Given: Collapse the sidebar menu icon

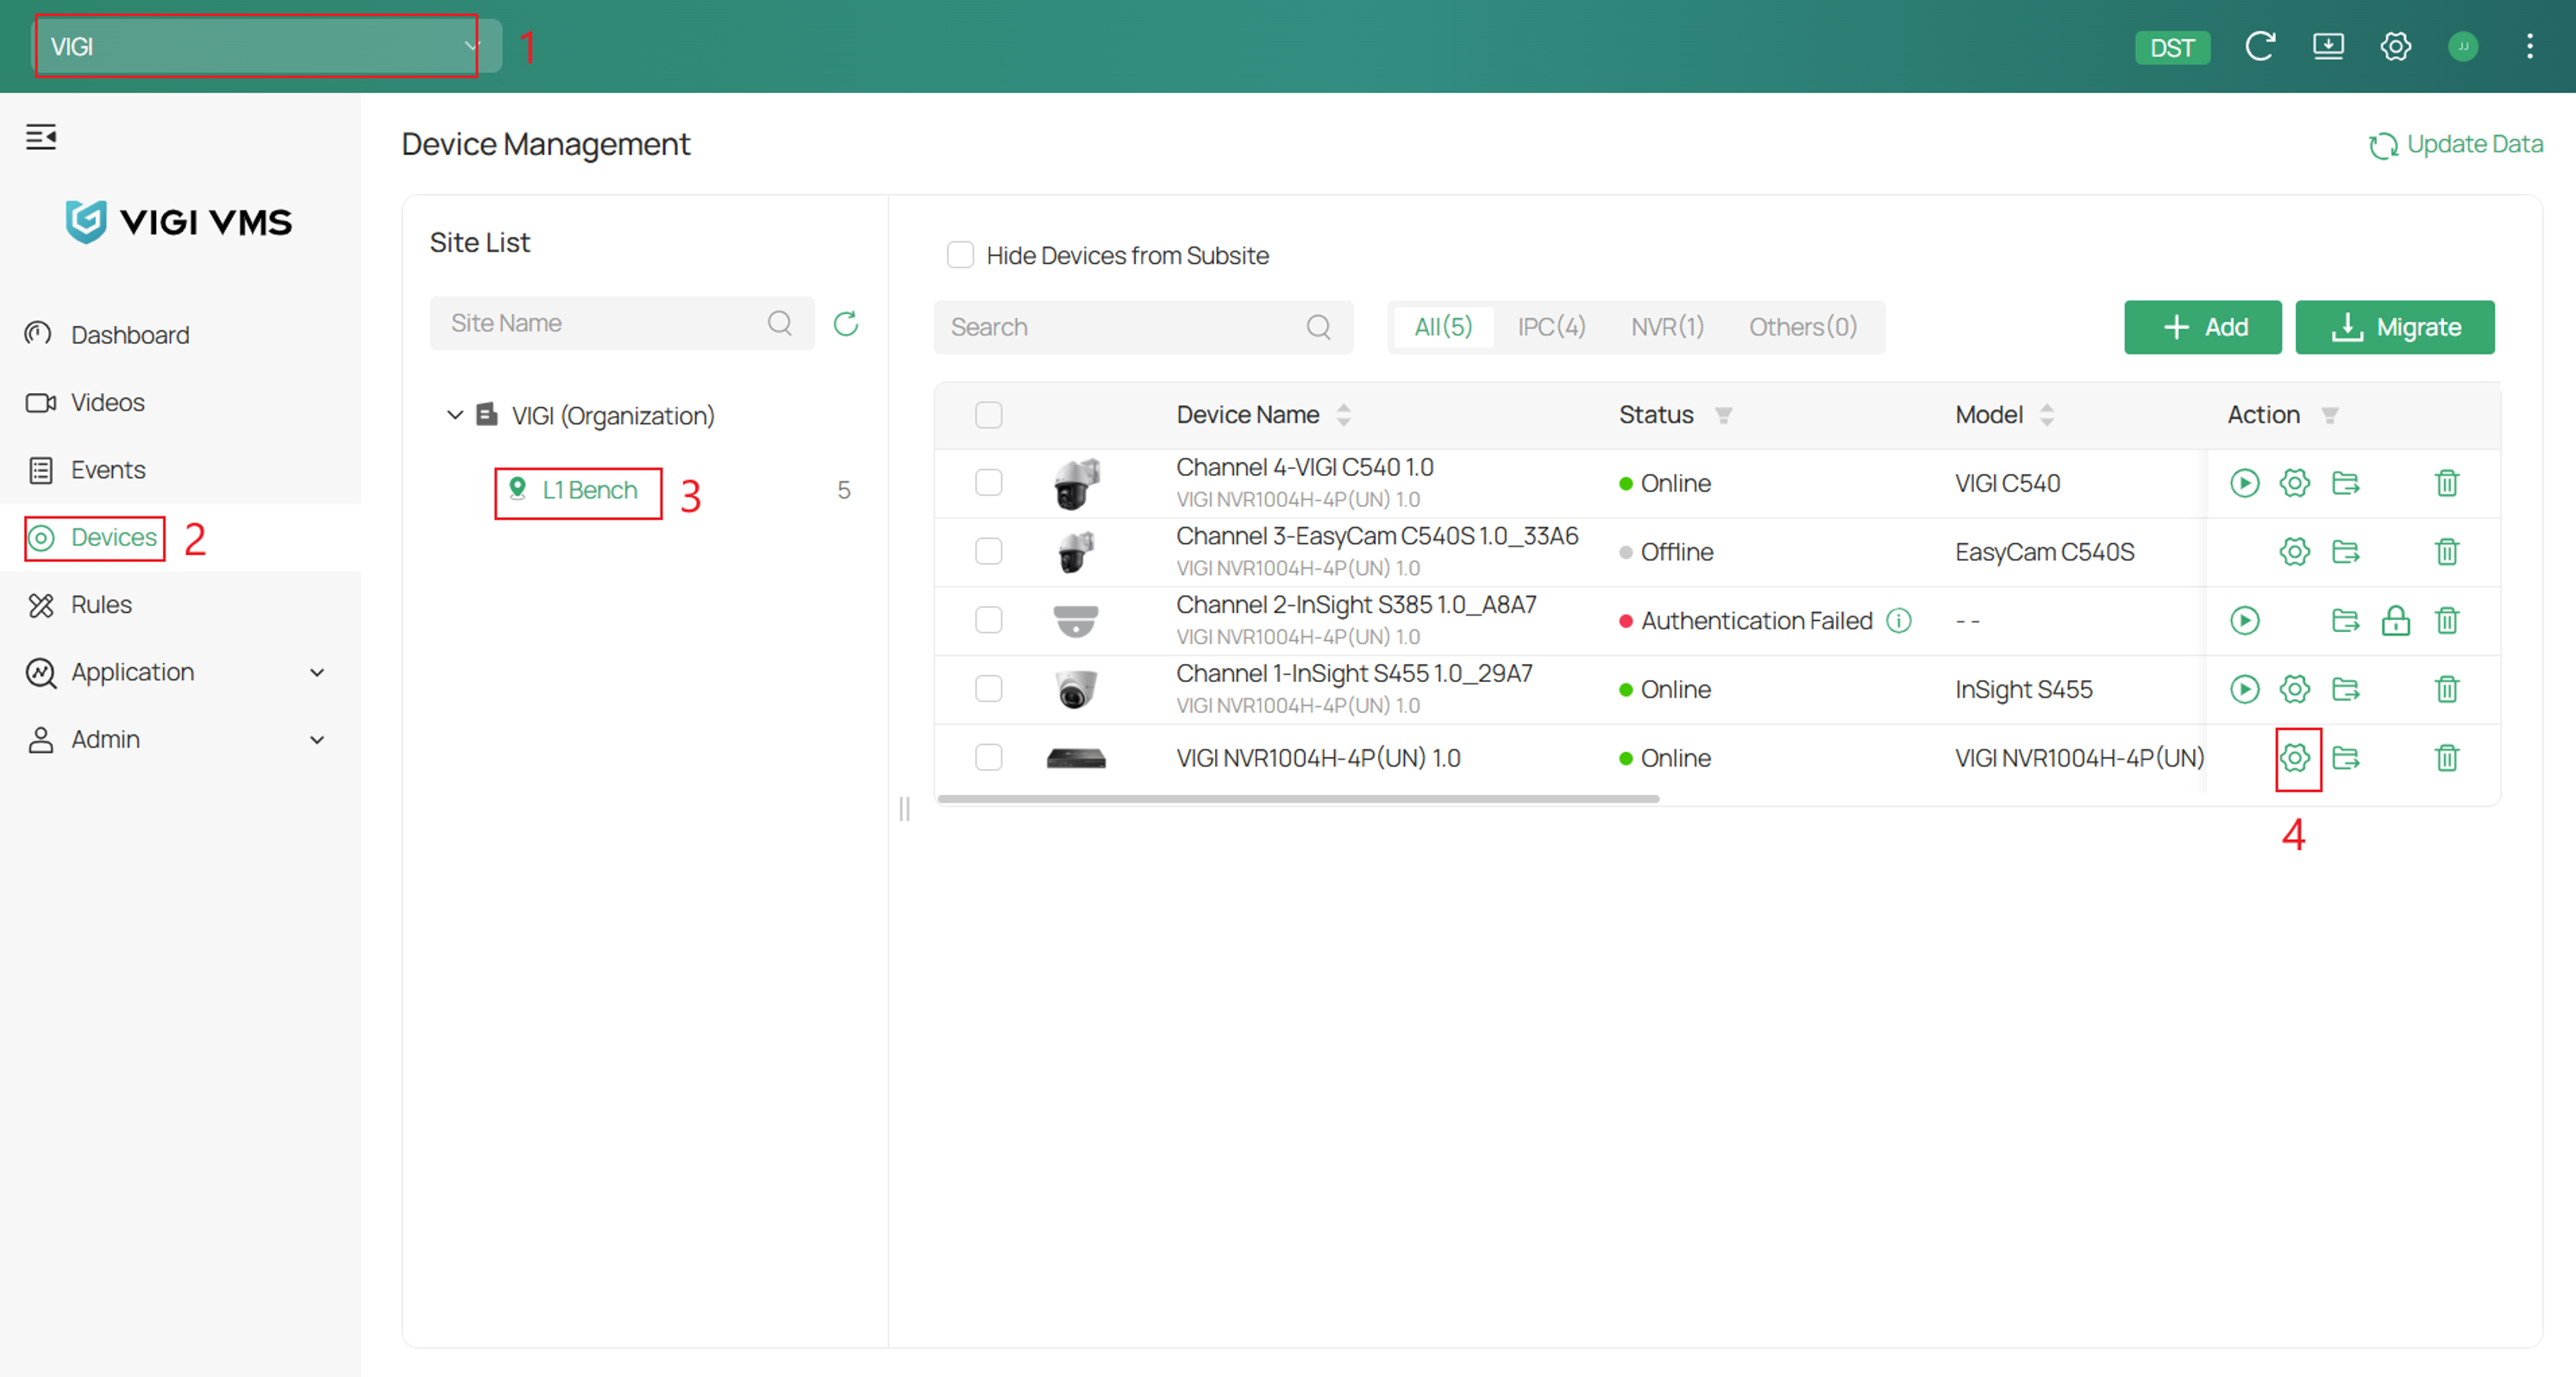Looking at the screenshot, I should (x=41, y=136).
